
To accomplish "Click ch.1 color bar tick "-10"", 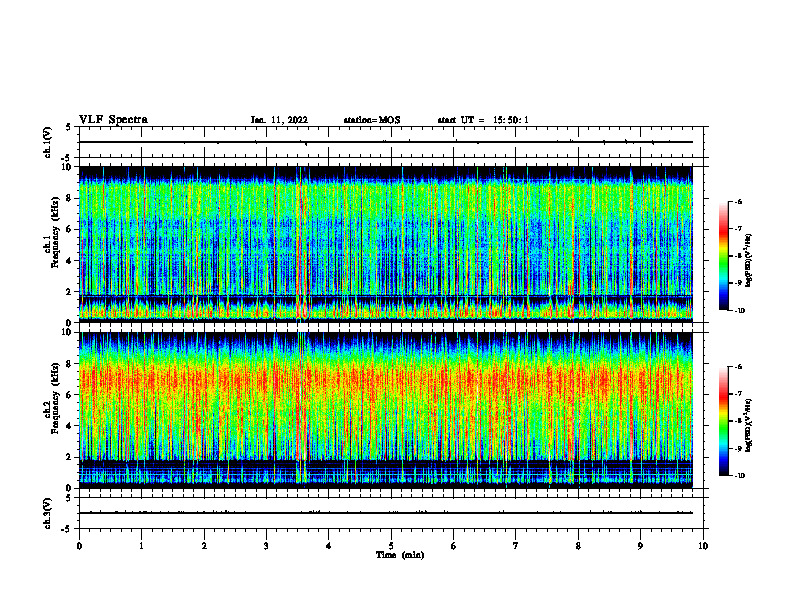I will (x=739, y=311).
